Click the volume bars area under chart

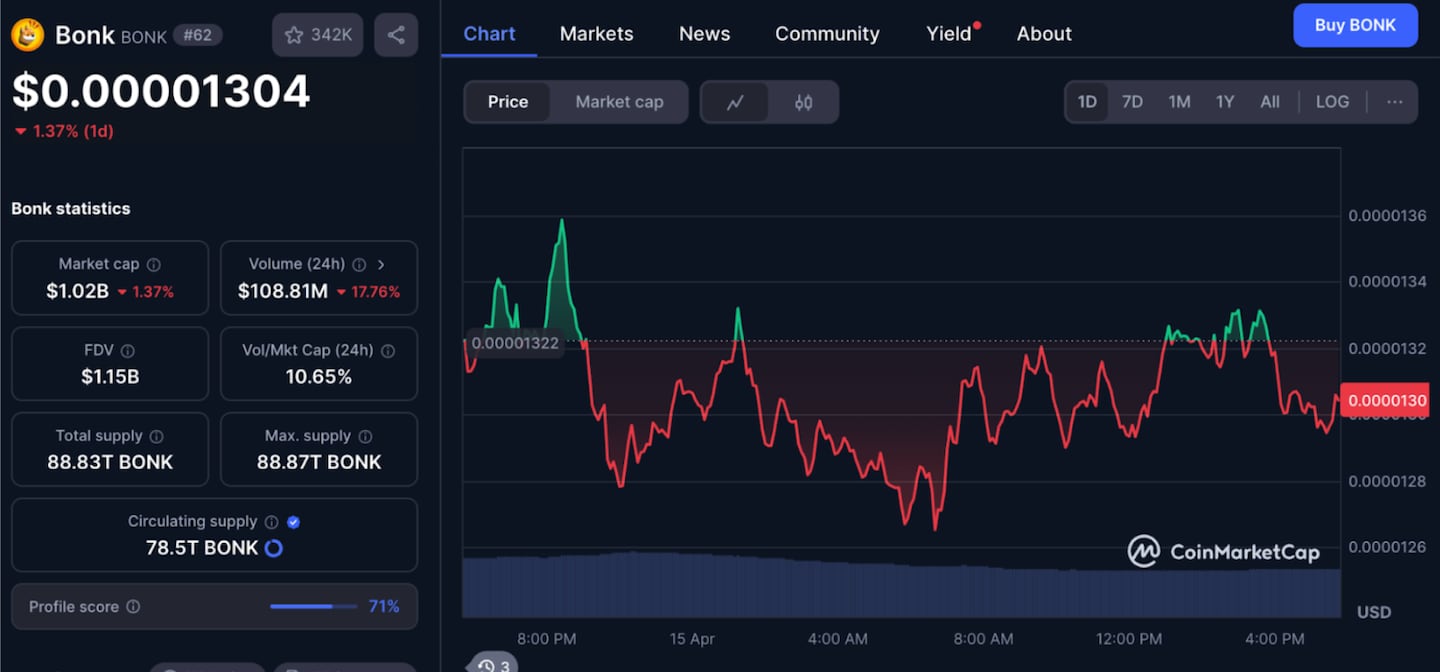coord(901,585)
